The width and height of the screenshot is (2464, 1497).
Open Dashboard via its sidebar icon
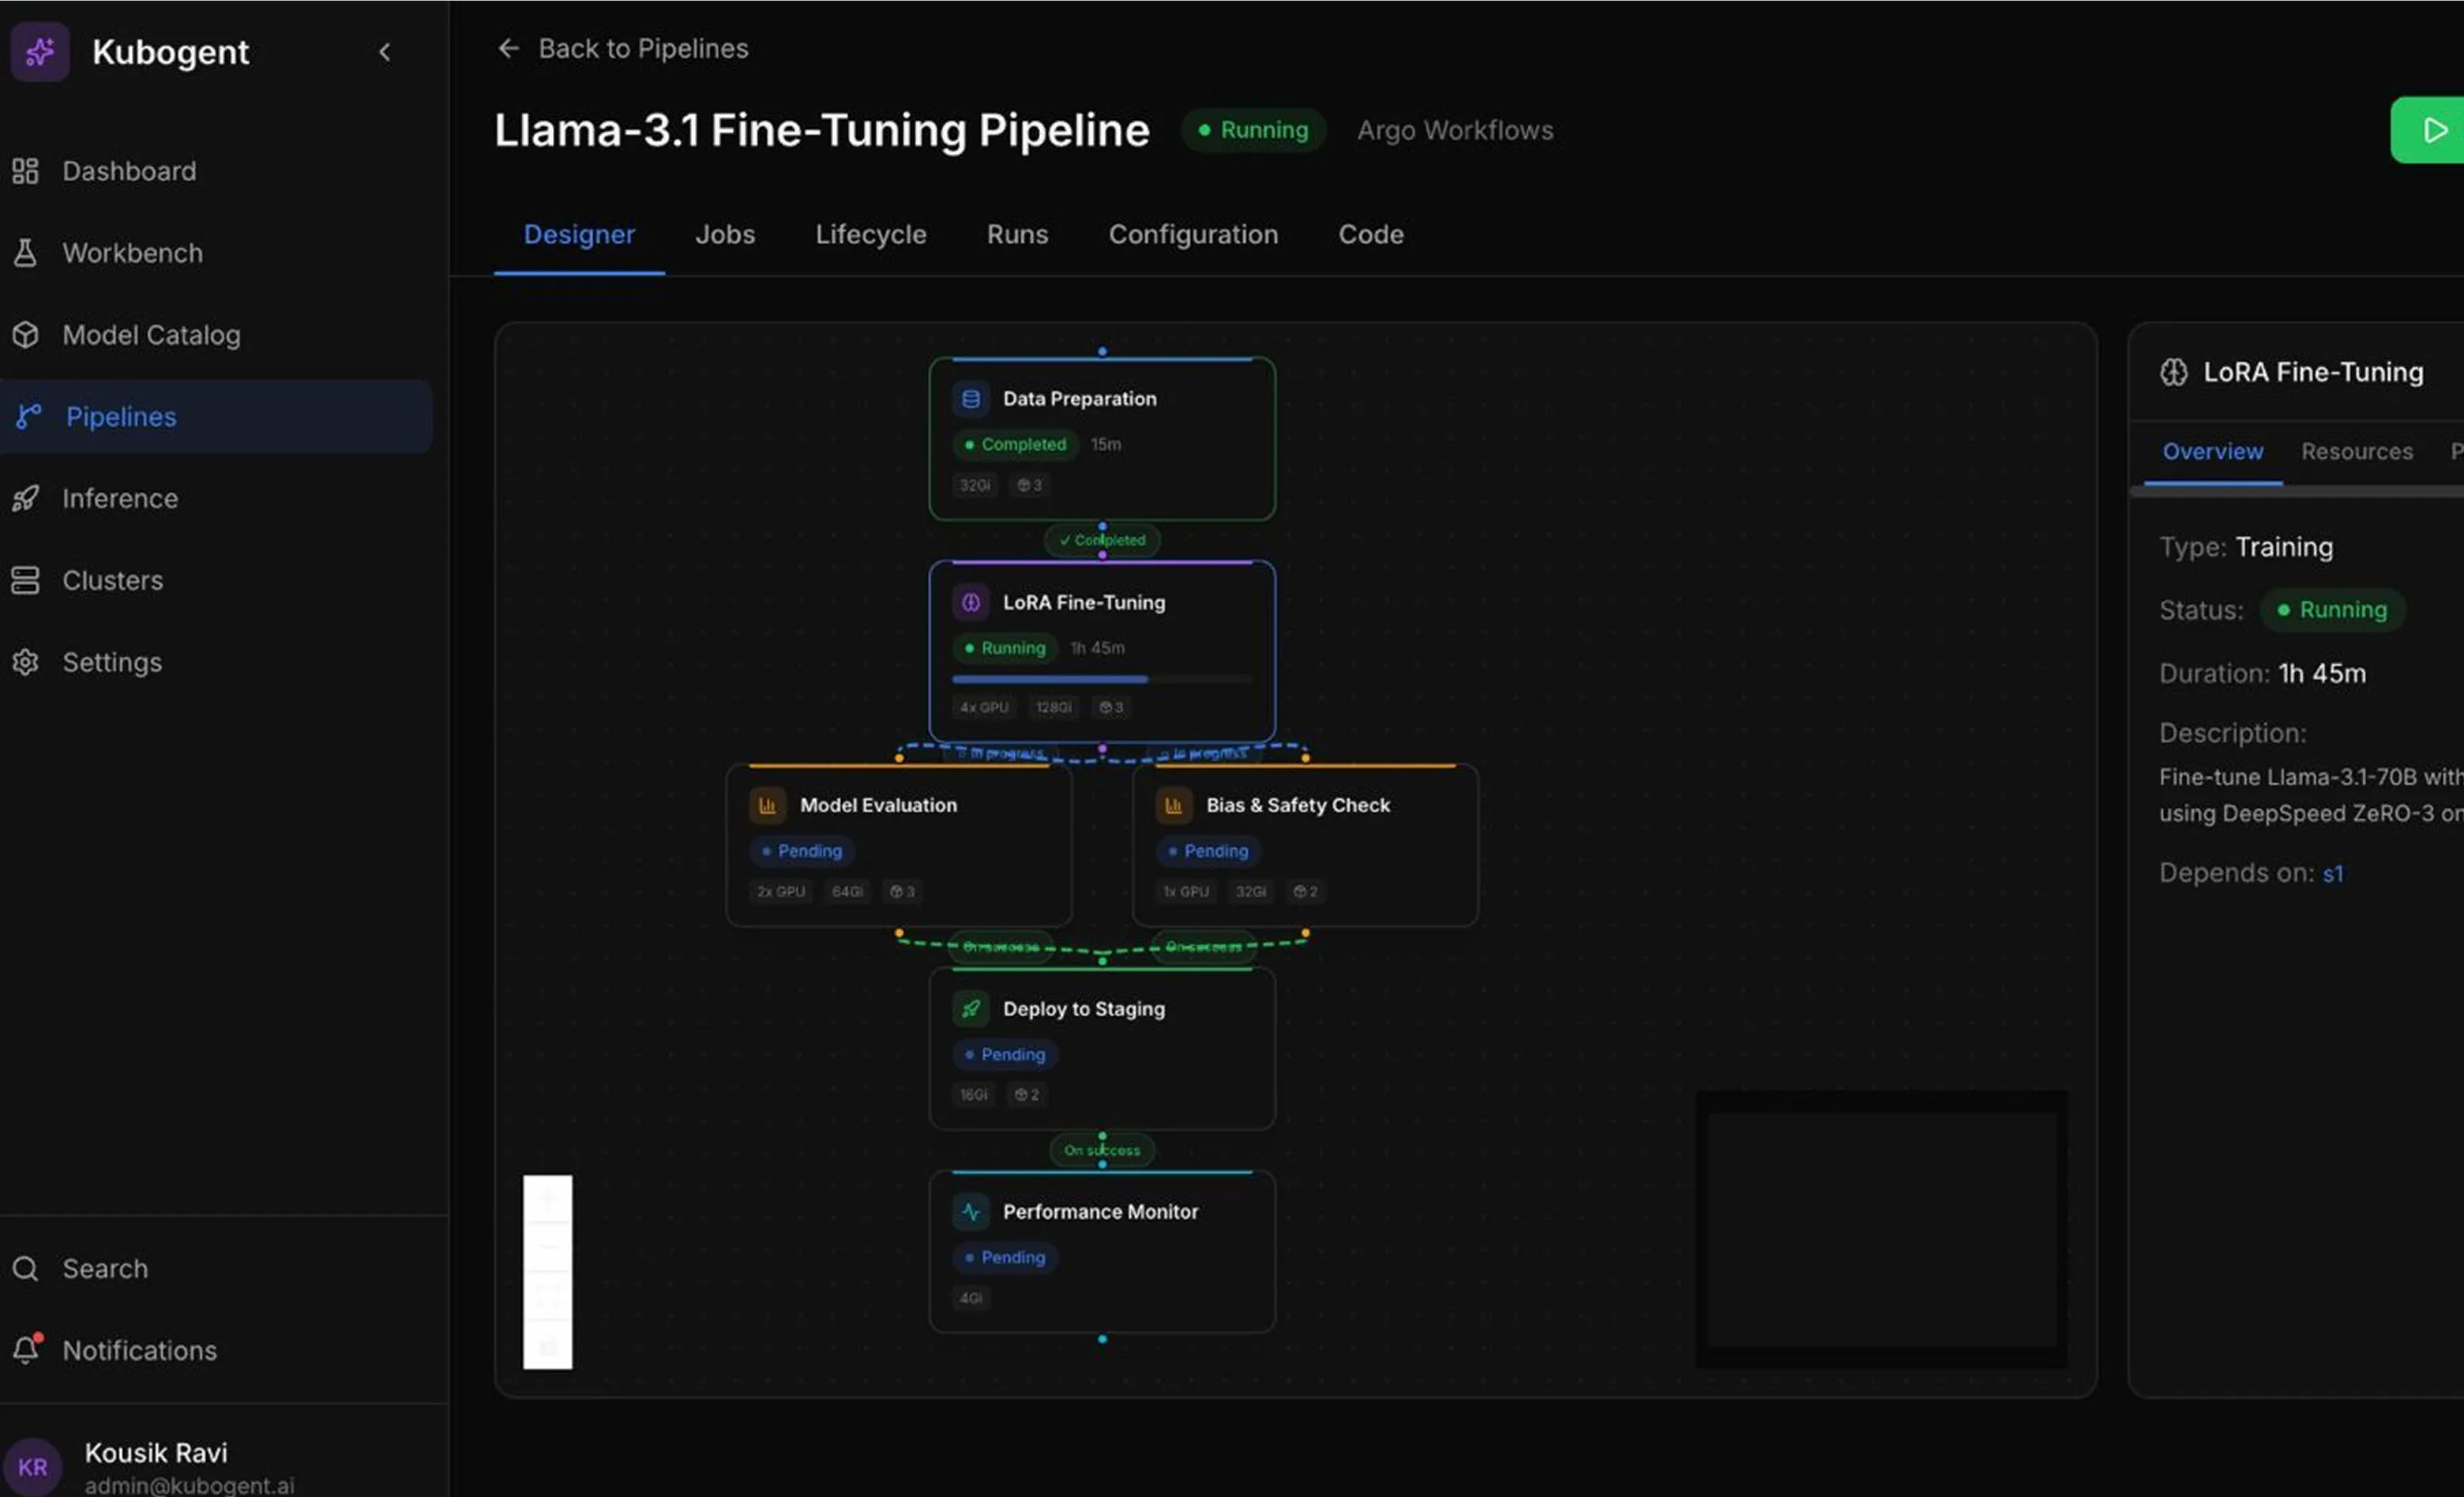tap(26, 171)
